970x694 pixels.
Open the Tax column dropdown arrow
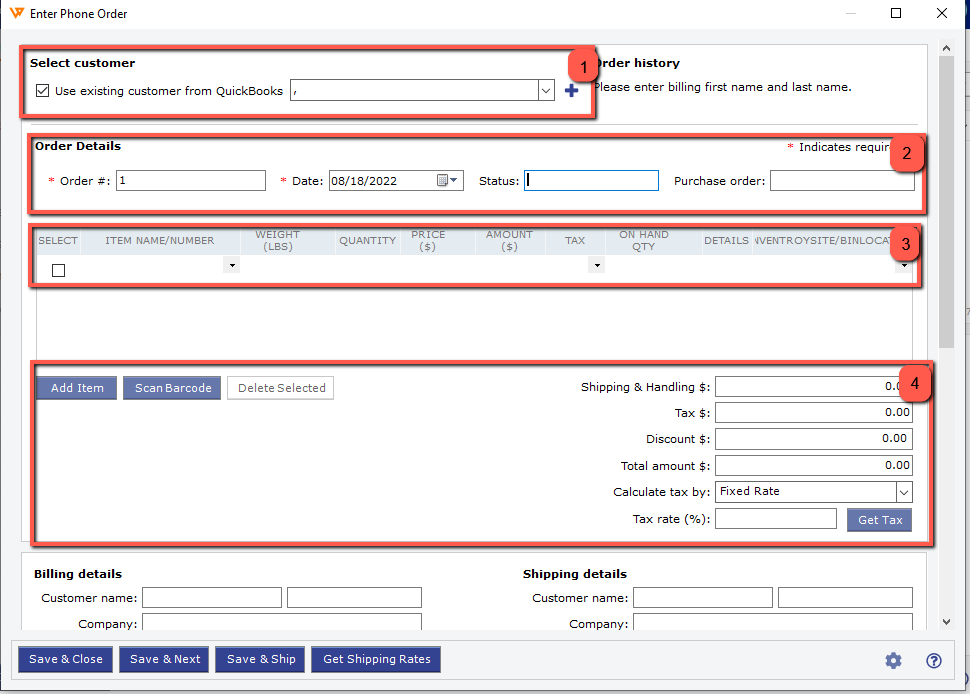tap(597, 266)
